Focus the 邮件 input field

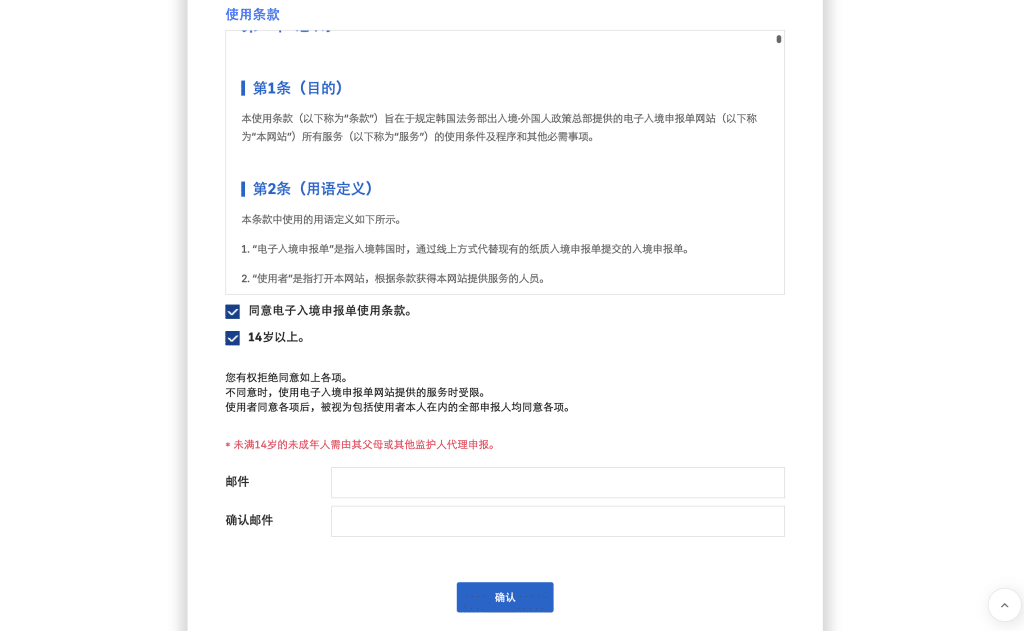click(x=557, y=482)
